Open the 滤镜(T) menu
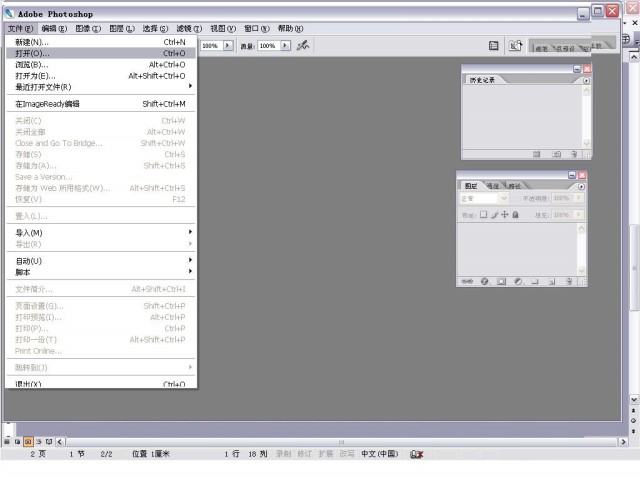Image resolution: width=640 pixels, height=479 pixels. pos(189,29)
